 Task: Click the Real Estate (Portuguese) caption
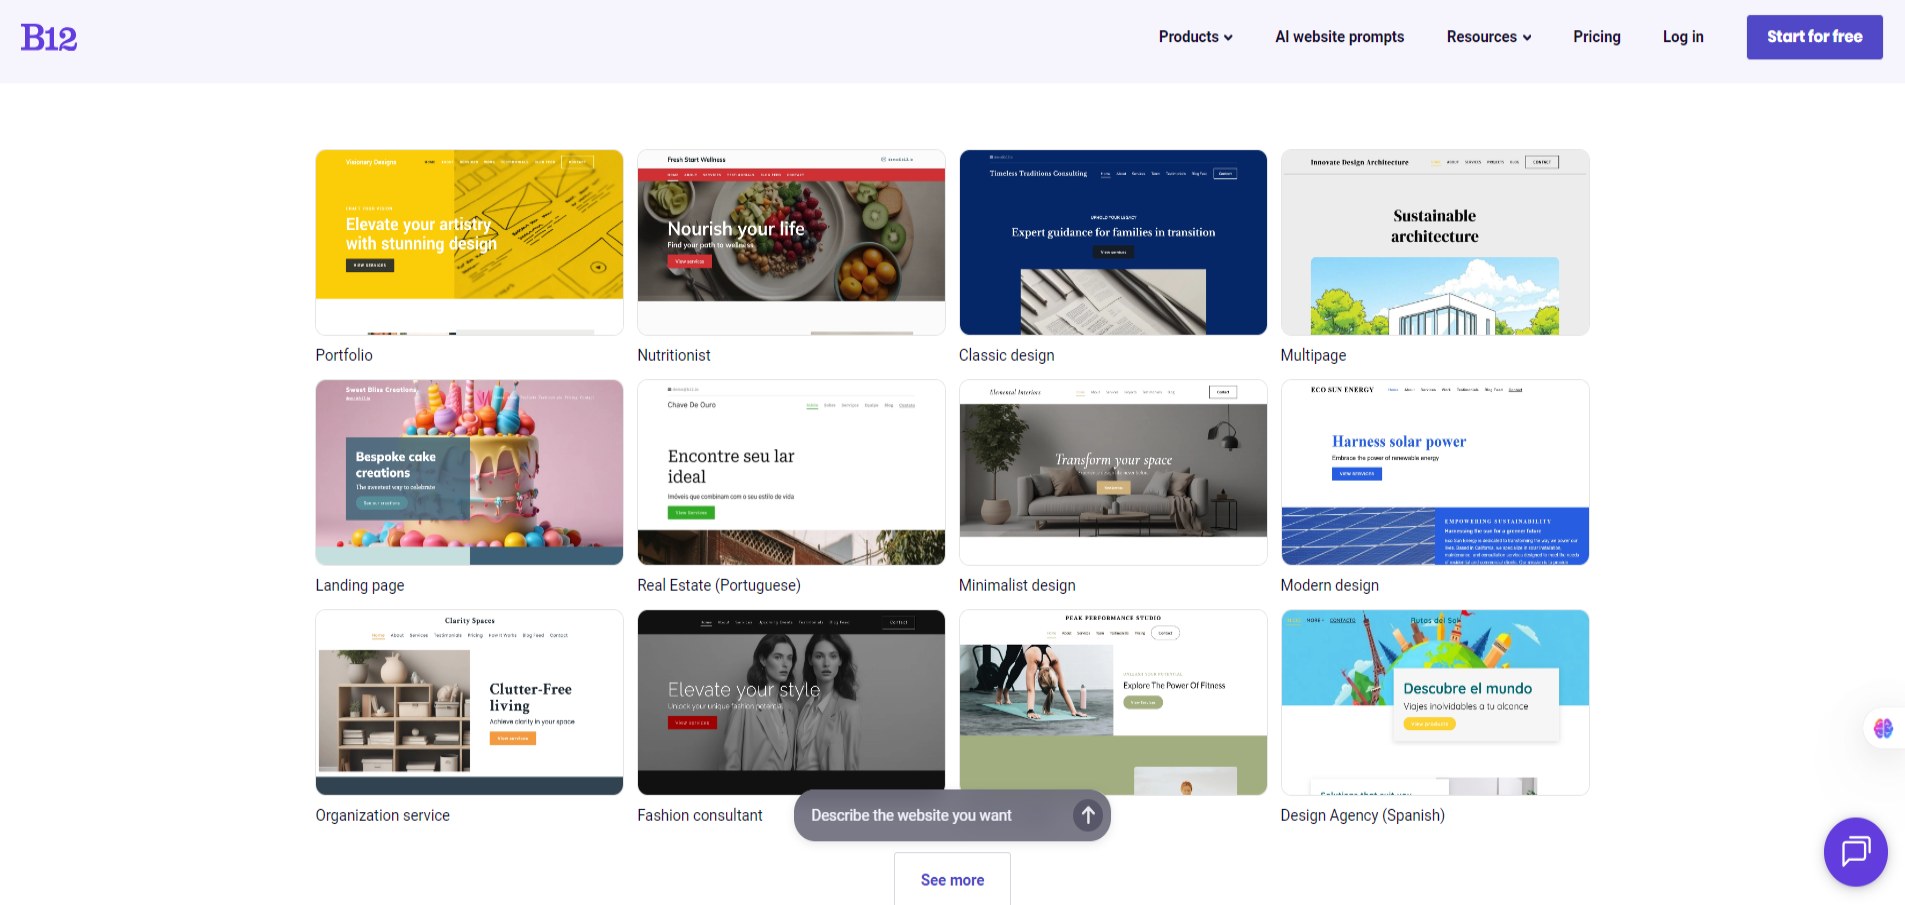(x=719, y=585)
